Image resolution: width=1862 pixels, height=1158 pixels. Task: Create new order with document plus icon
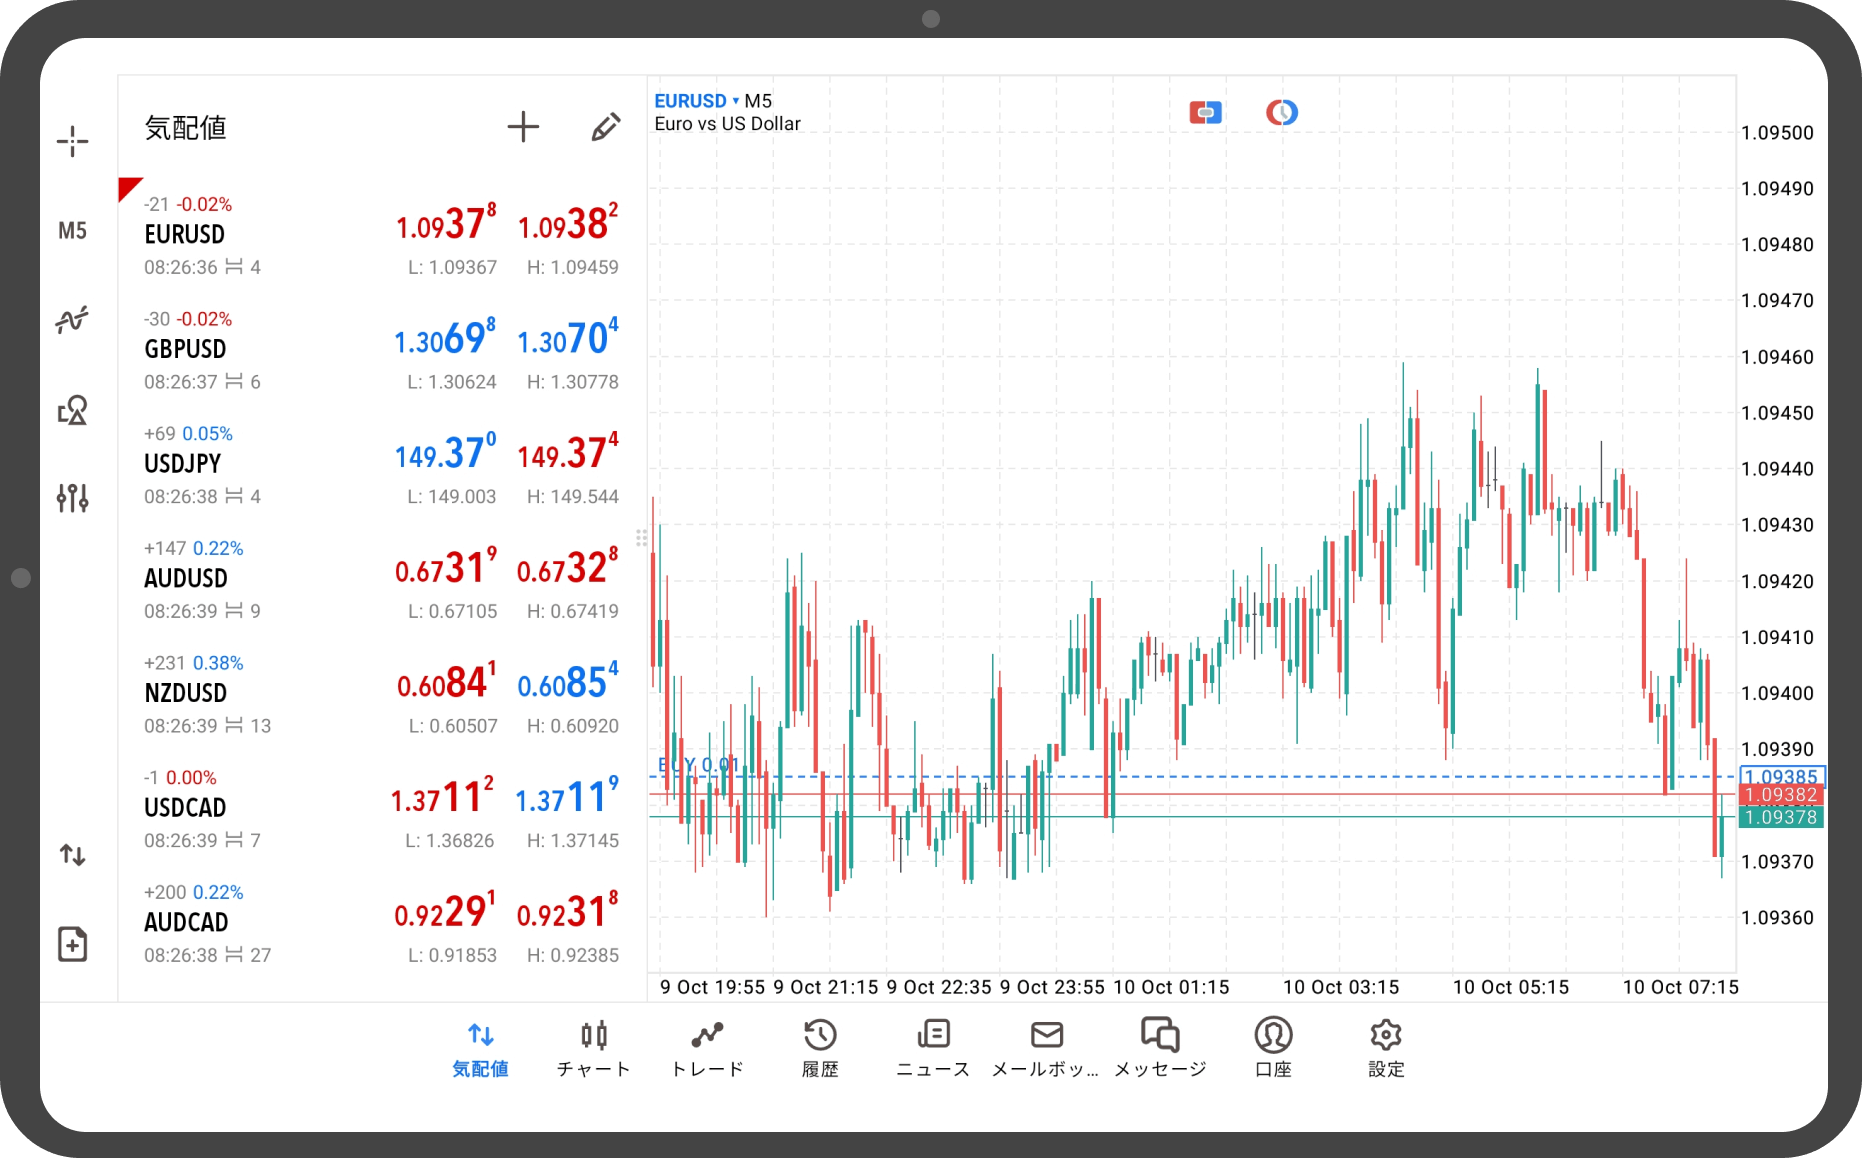(72, 944)
